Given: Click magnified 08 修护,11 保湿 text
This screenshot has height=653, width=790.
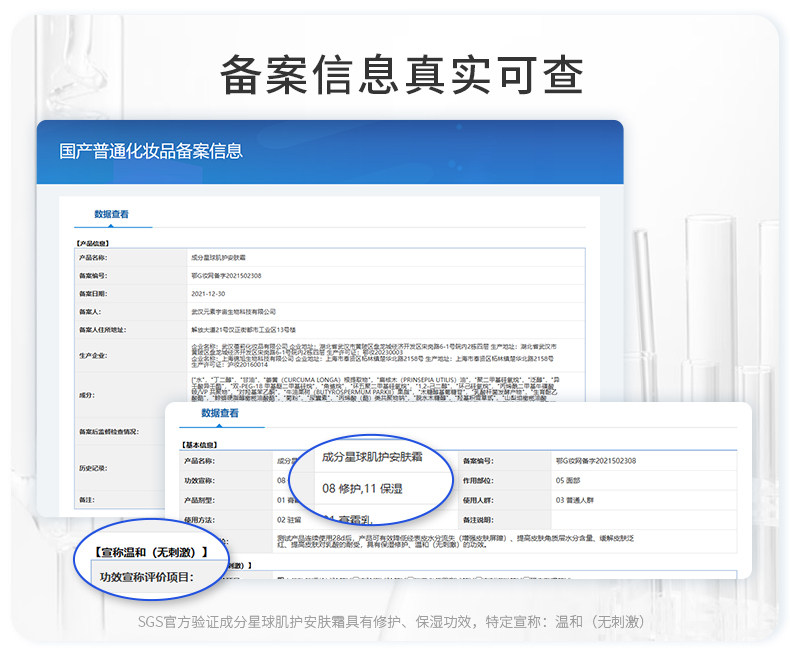Looking at the screenshot, I should click(x=362, y=488).
